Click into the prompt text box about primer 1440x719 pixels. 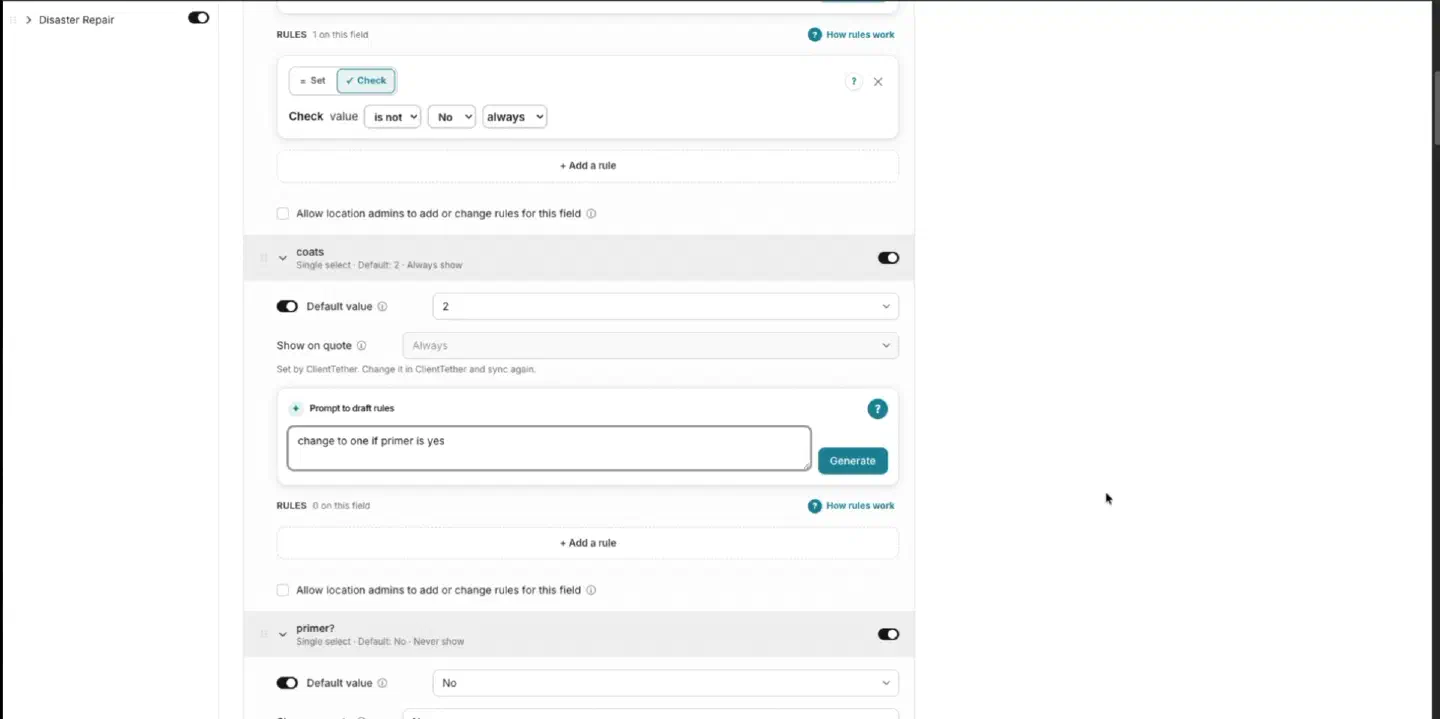[549, 448]
